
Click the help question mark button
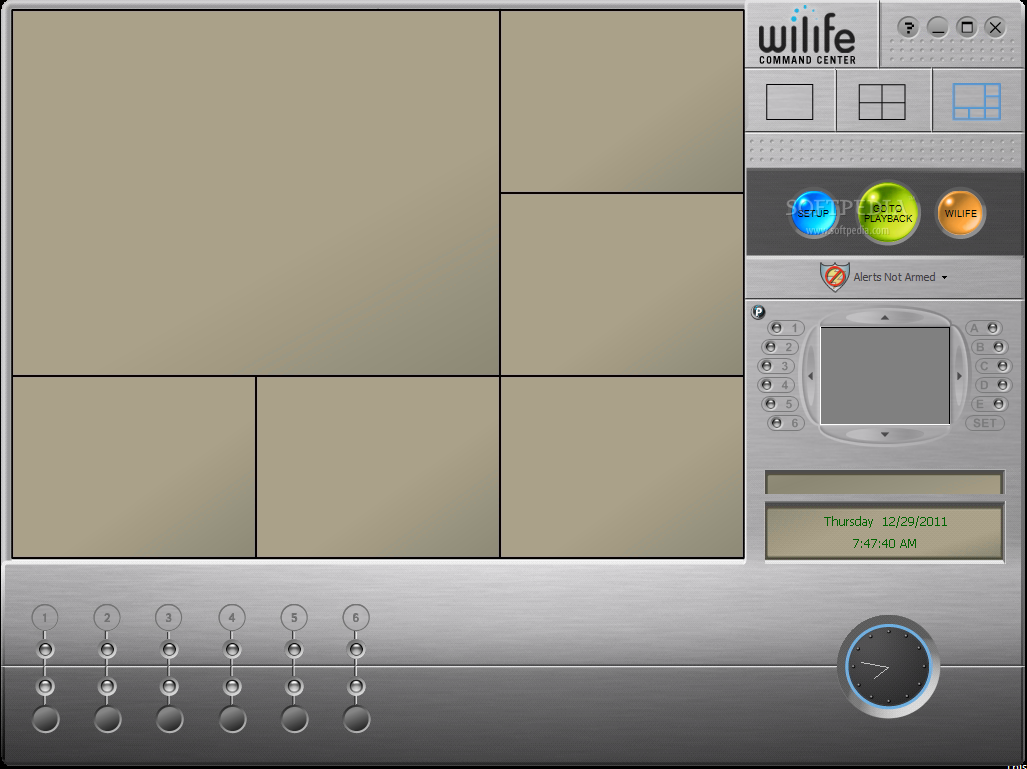coord(908,28)
